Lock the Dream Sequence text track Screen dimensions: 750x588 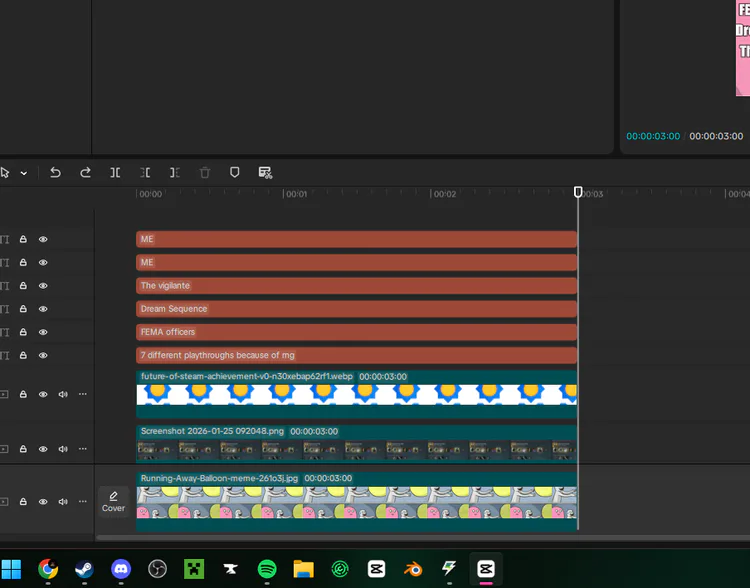[x=23, y=309]
